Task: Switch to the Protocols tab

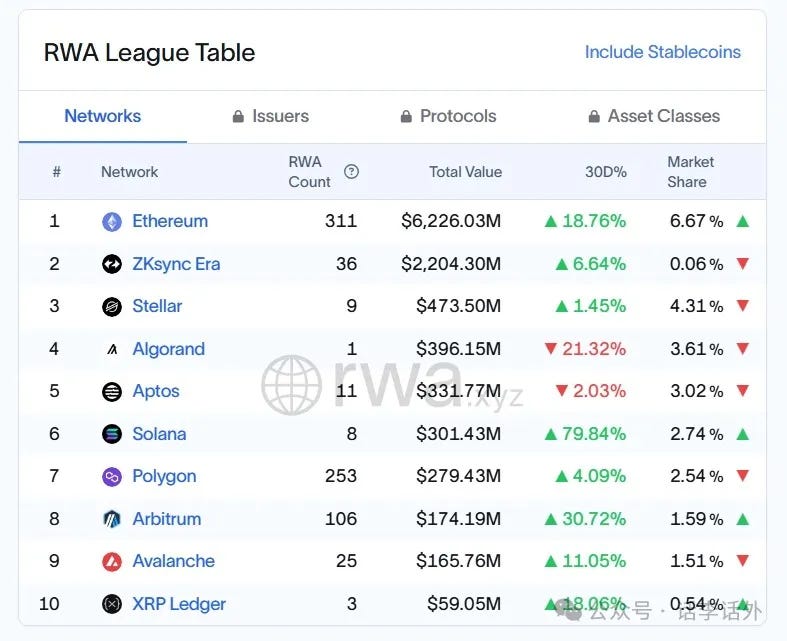Action: coord(448,116)
